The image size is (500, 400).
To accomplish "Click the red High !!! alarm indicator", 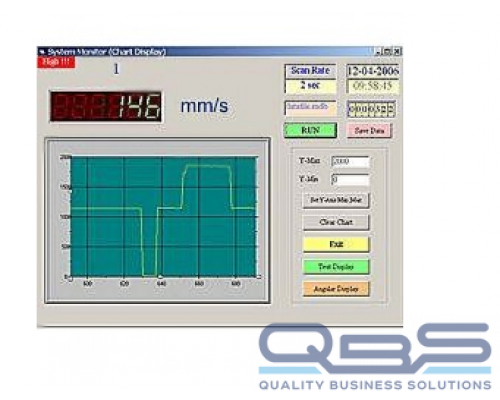I will point(56,62).
